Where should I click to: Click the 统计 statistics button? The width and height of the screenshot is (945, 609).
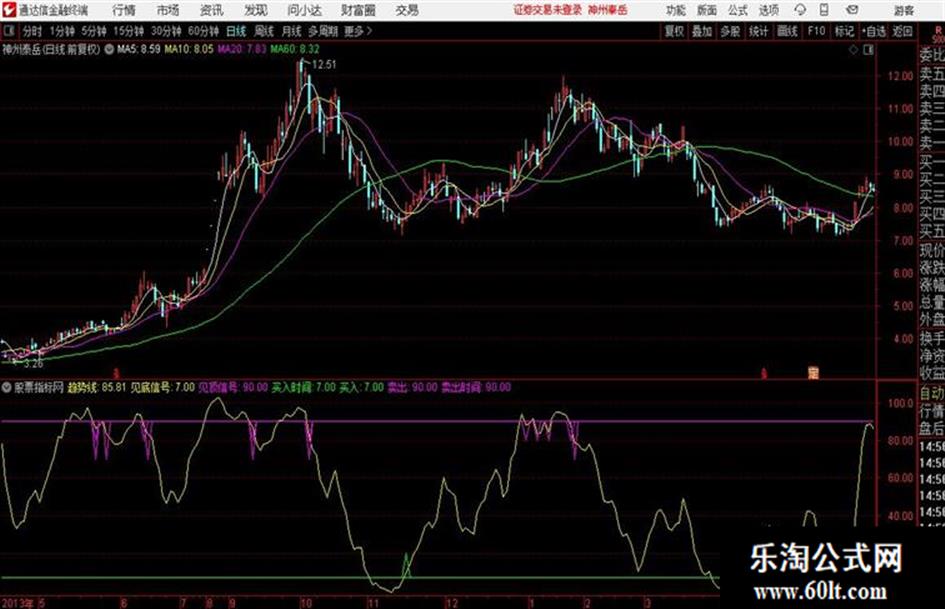[759, 31]
